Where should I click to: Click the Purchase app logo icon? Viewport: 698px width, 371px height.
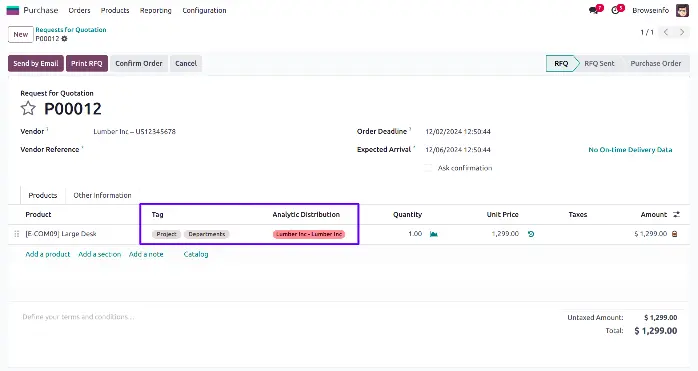coord(12,10)
